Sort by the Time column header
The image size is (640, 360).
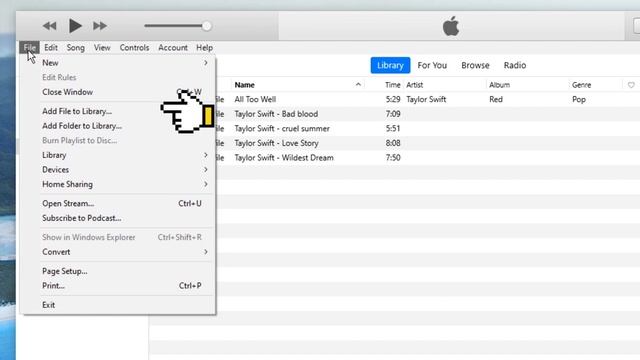(393, 85)
